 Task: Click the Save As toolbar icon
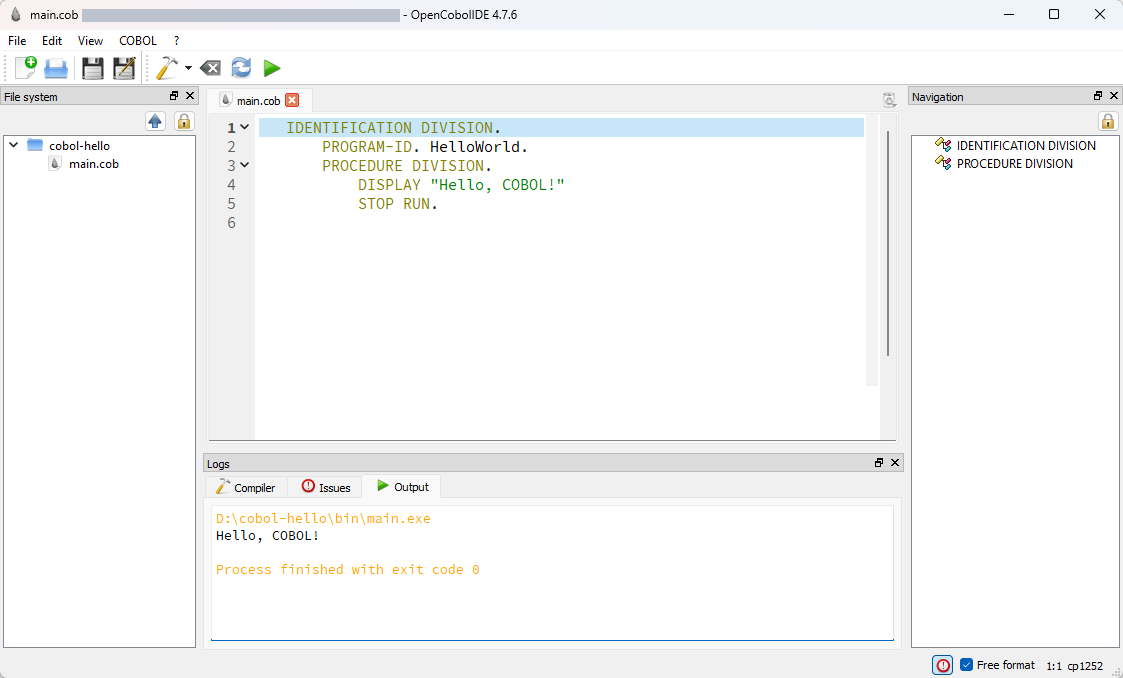click(124, 68)
